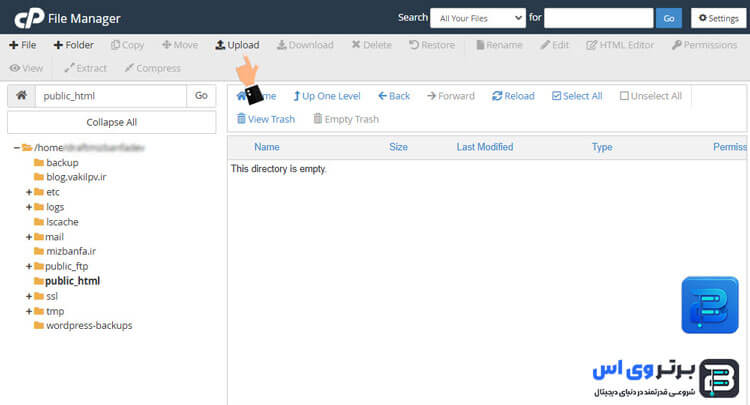This screenshot has width=750, height=405.
Task: Toggle the Unselect All checkbox
Action: [625, 96]
